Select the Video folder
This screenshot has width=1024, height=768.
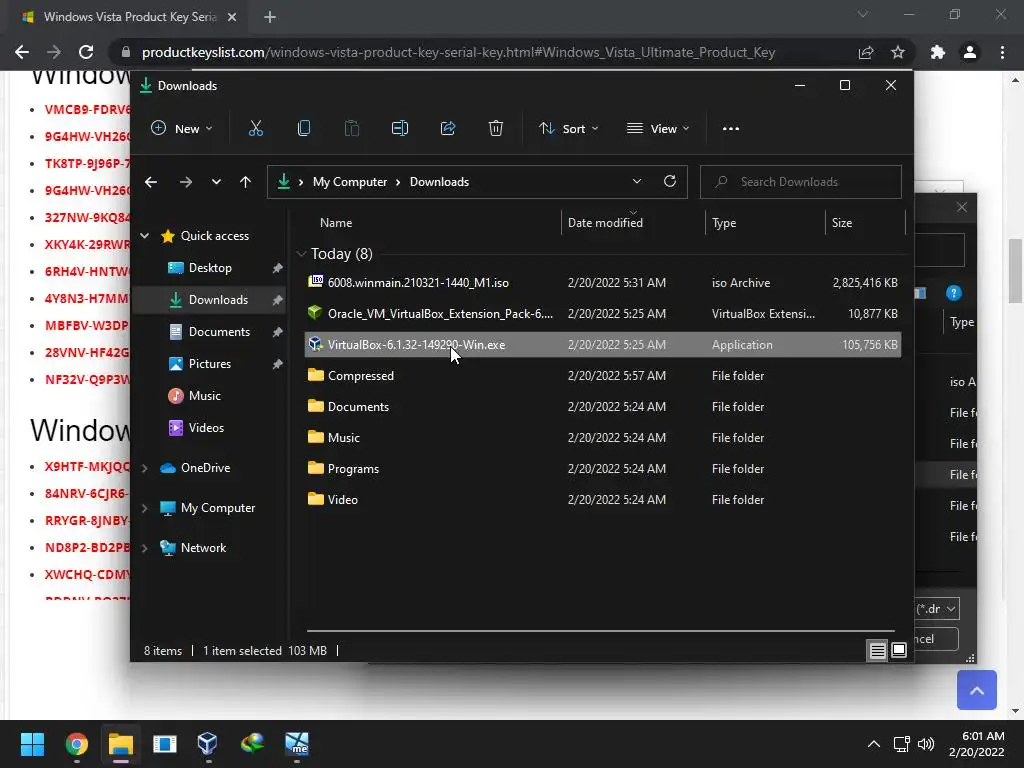[603, 500]
